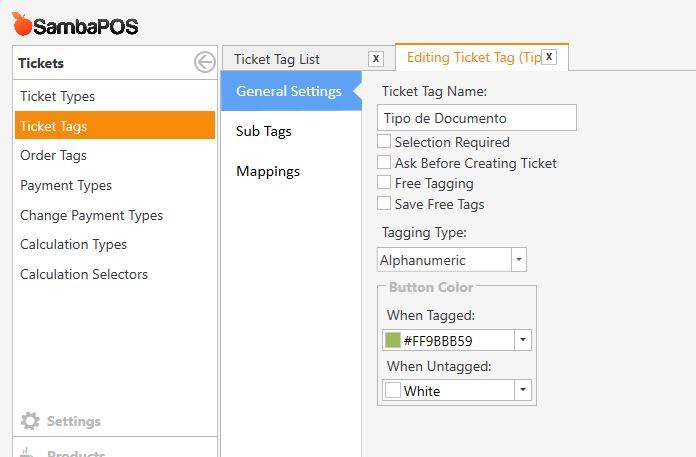The height and width of the screenshot is (457, 696).
Task: Click the Products section icon
Action: coord(28,452)
